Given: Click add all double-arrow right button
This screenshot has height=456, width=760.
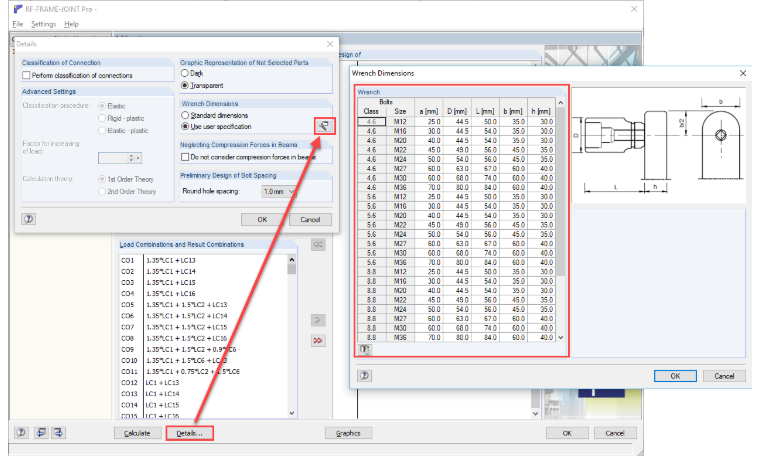Looking at the screenshot, I should [318, 341].
